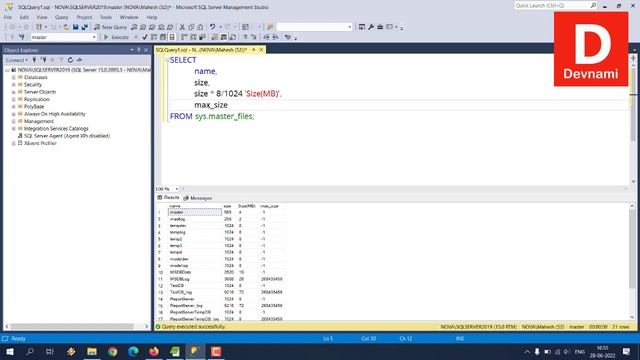The width and height of the screenshot is (640, 360).
Task: Click Disconnect icon in Object Explorer
Action: [x=43, y=60]
